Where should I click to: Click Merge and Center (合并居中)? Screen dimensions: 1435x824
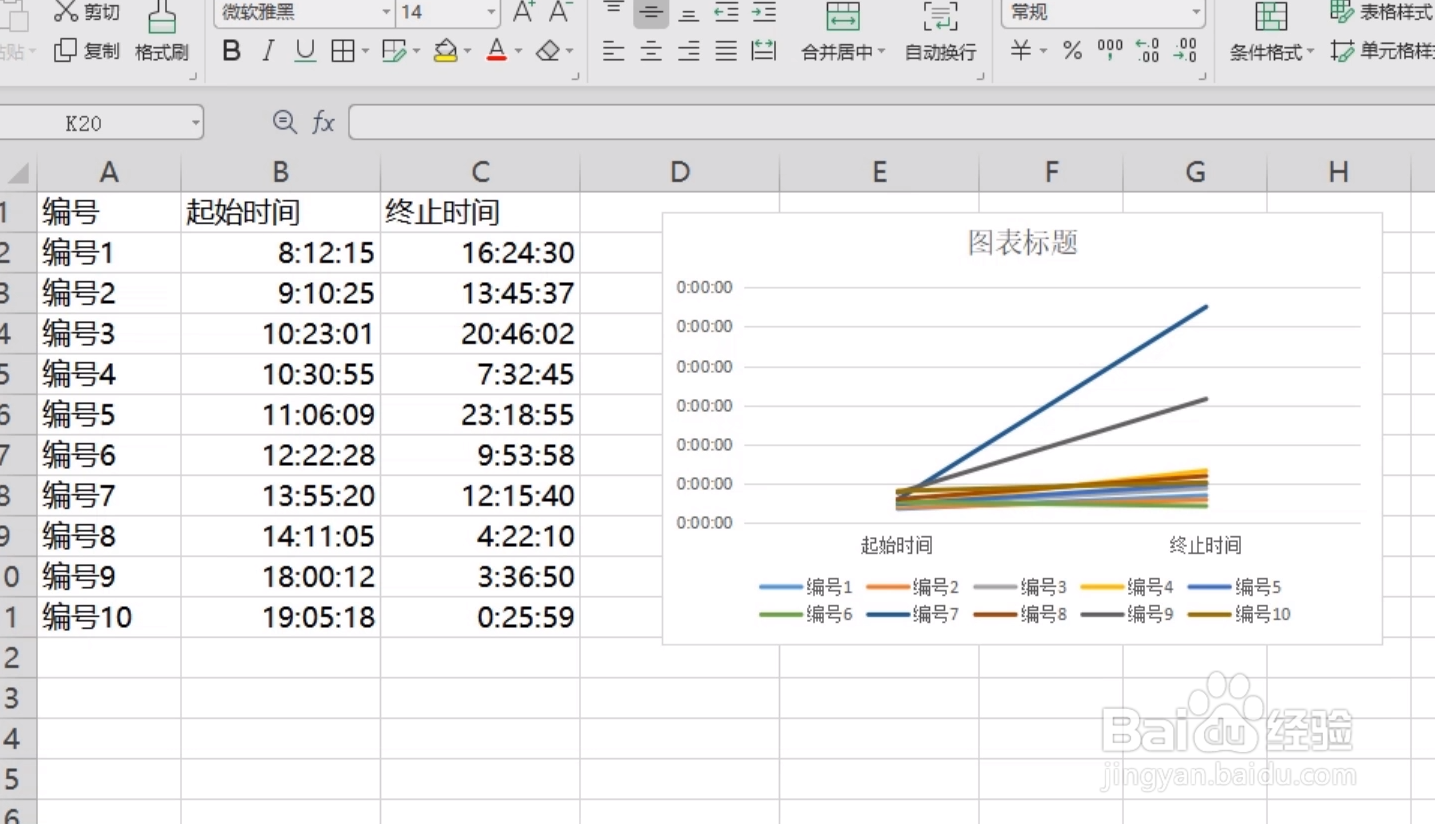(x=843, y=34)
